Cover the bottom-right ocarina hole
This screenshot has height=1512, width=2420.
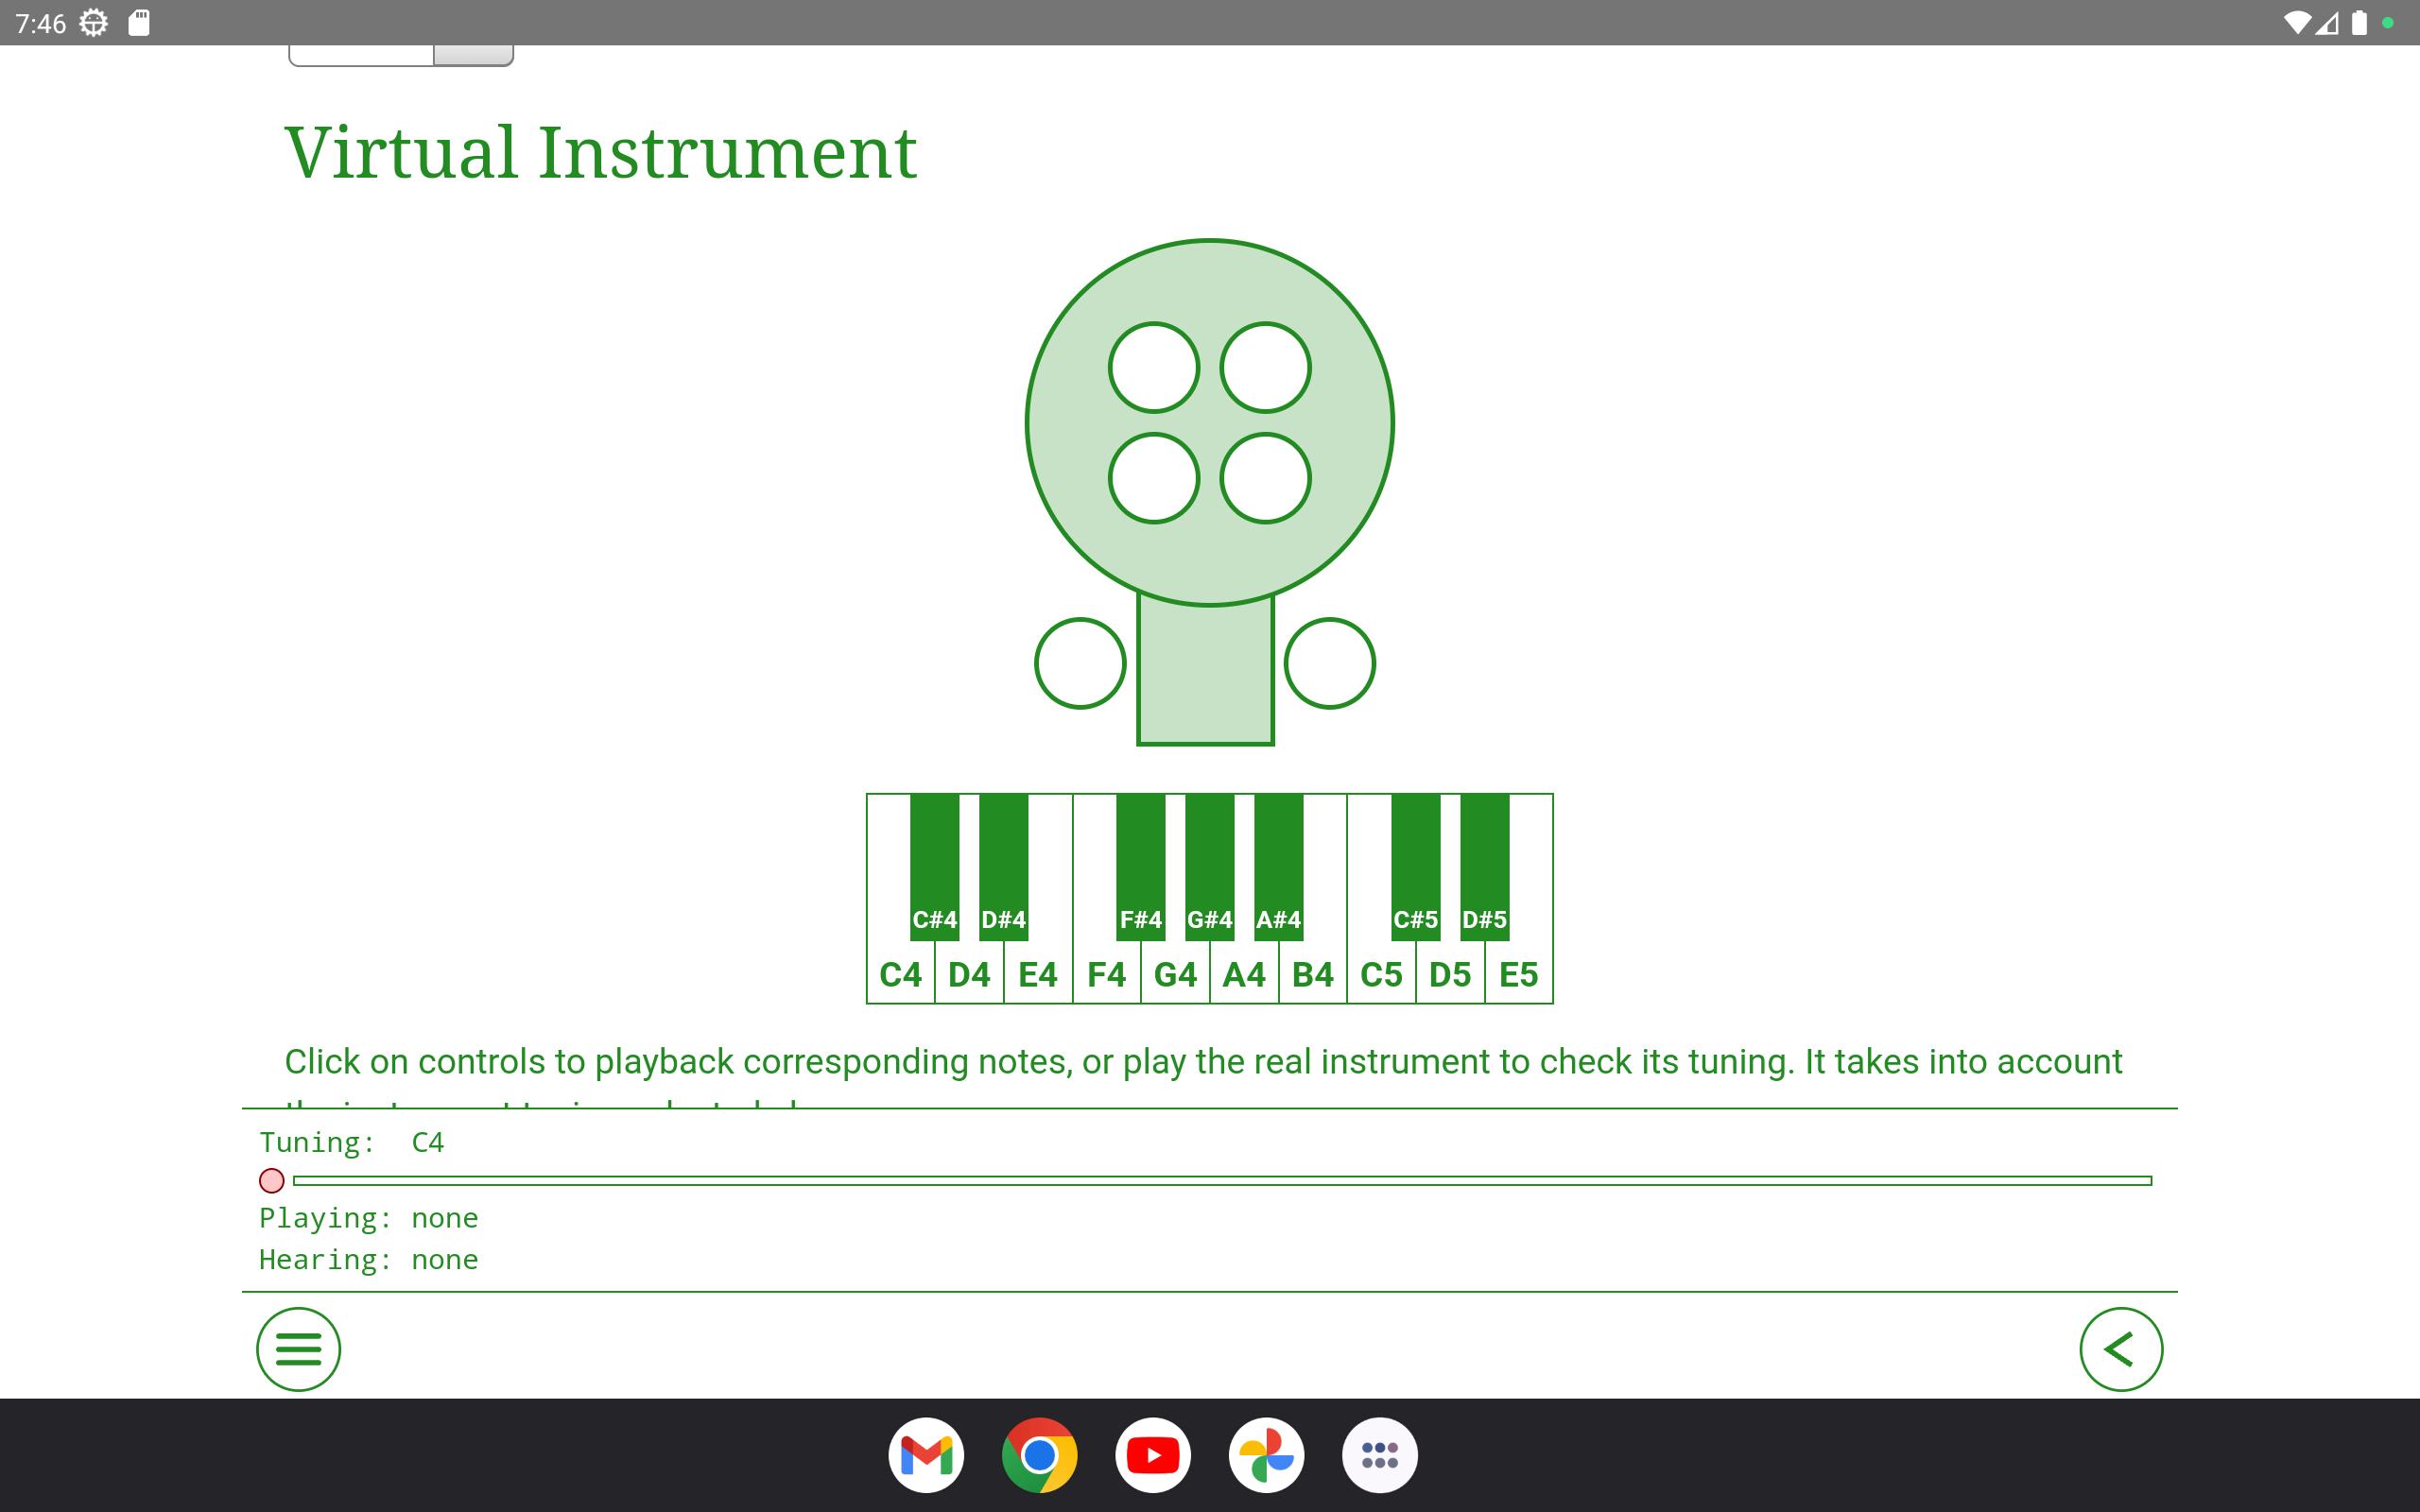click(1265, 478)
